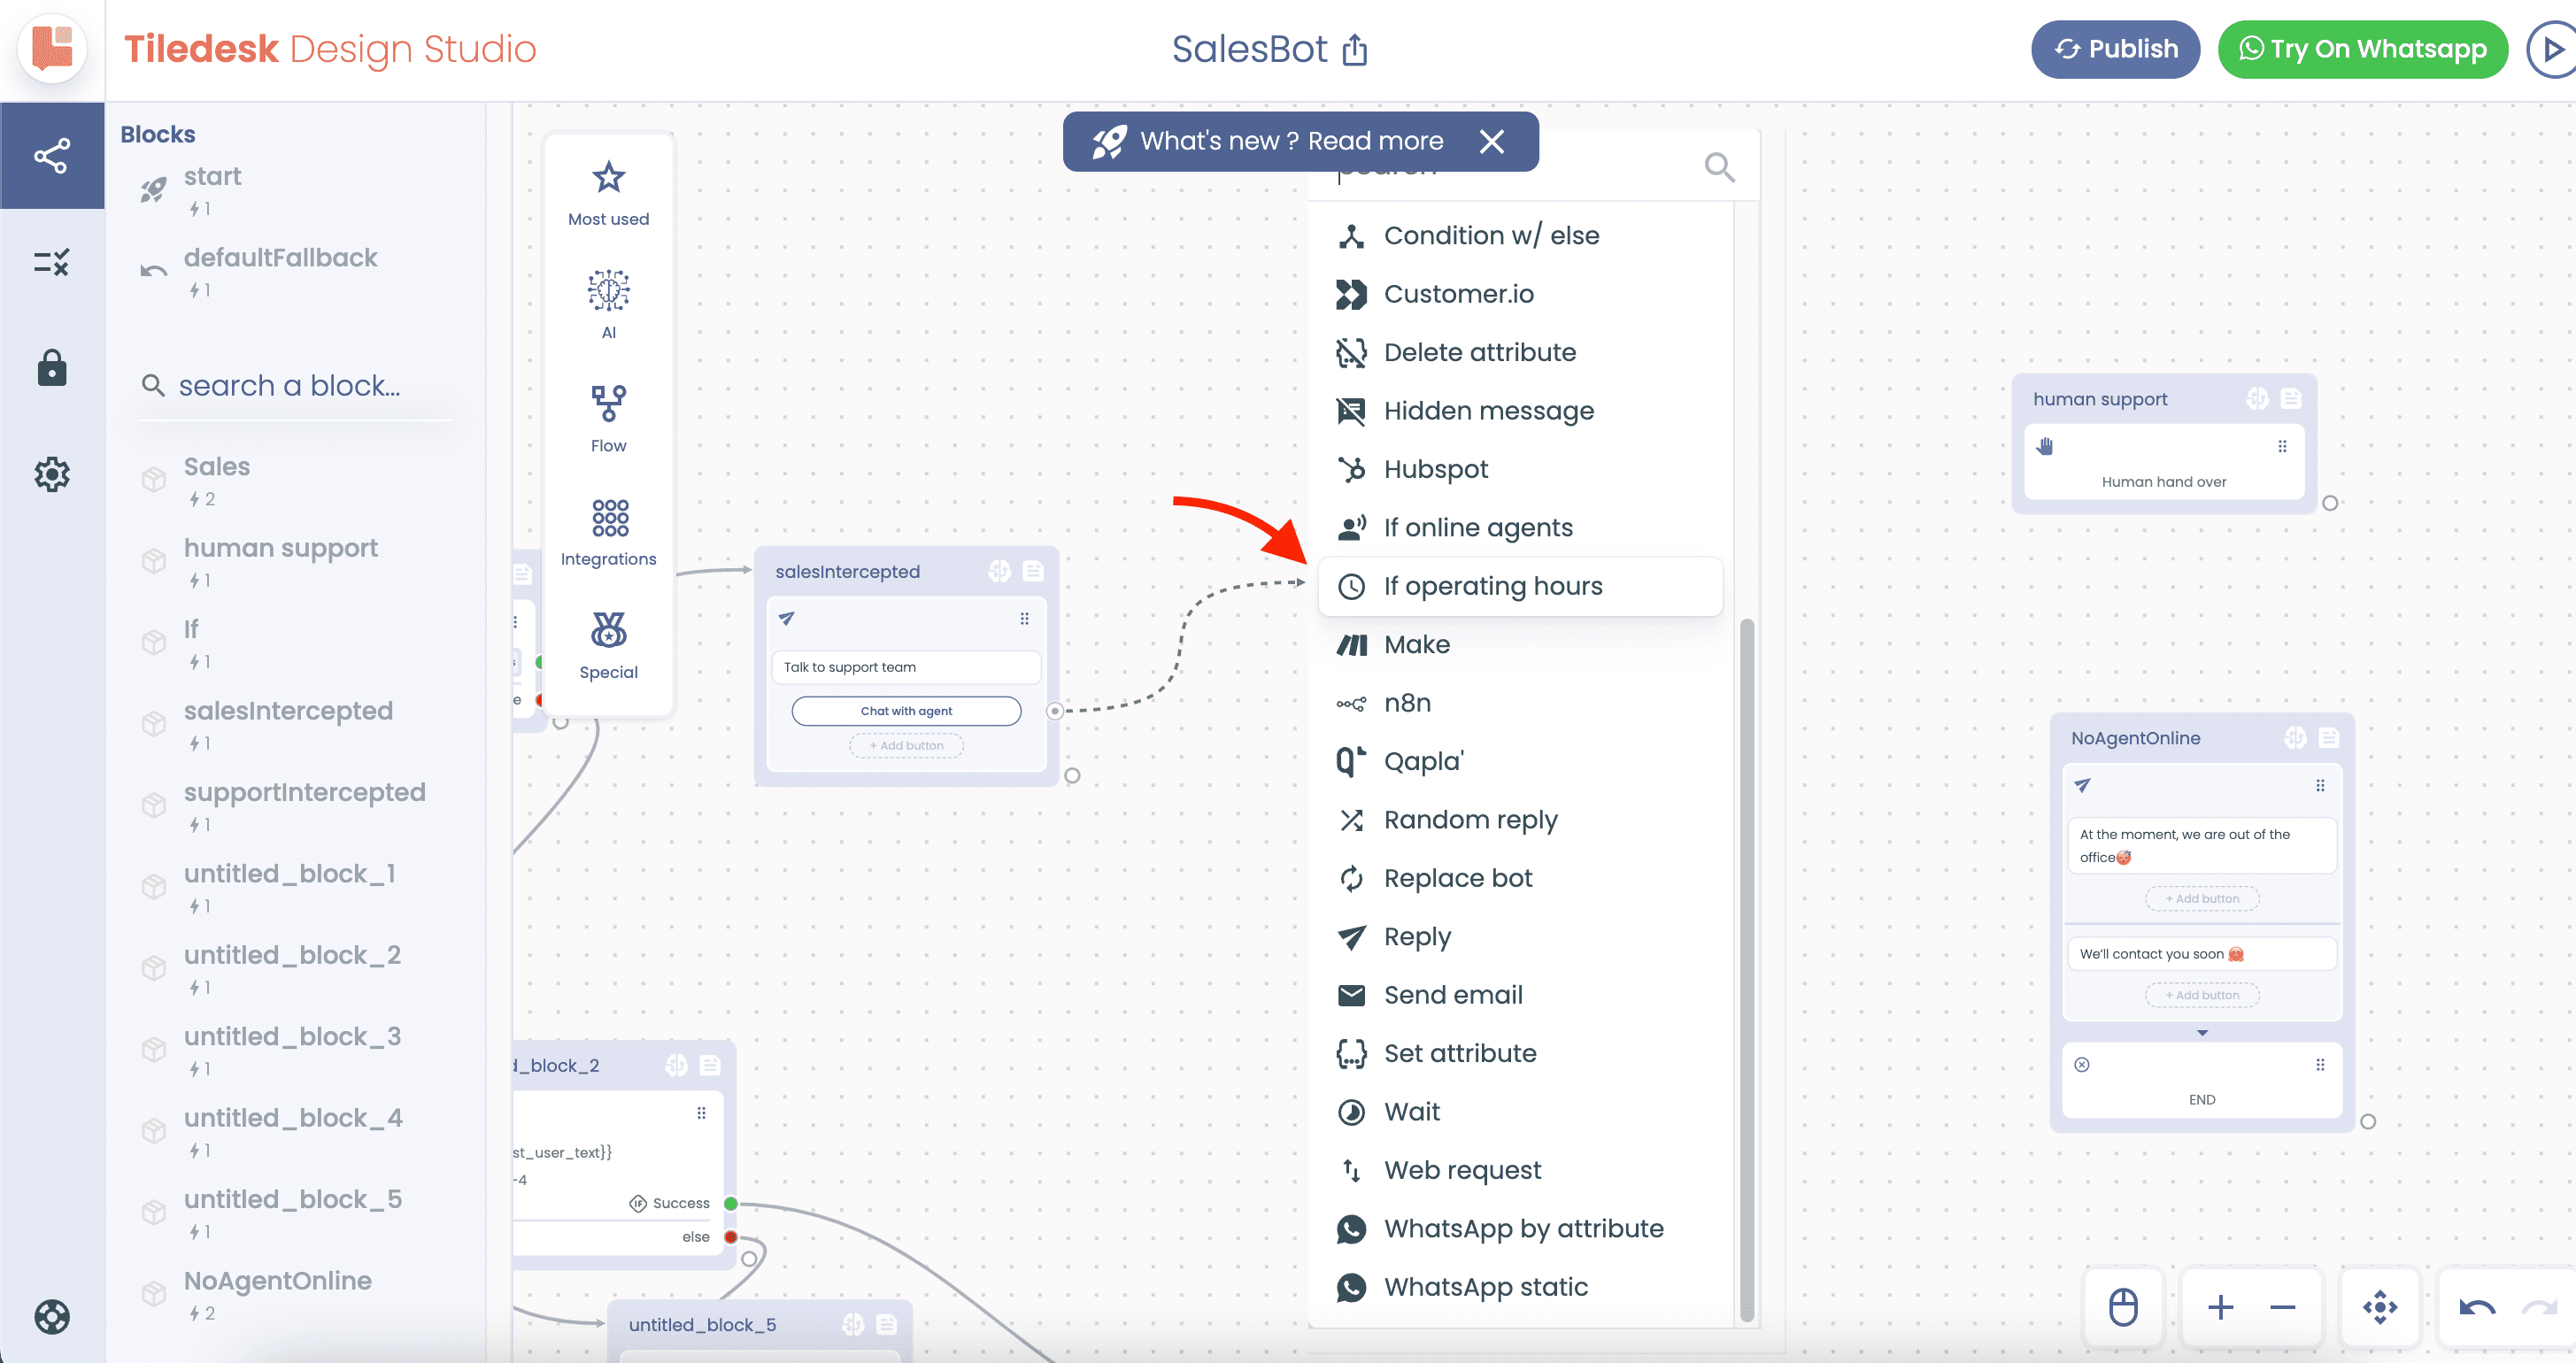
Task: Add button under We'll contact you soon
Action: pyautogui.click(x=2202, y=995)
